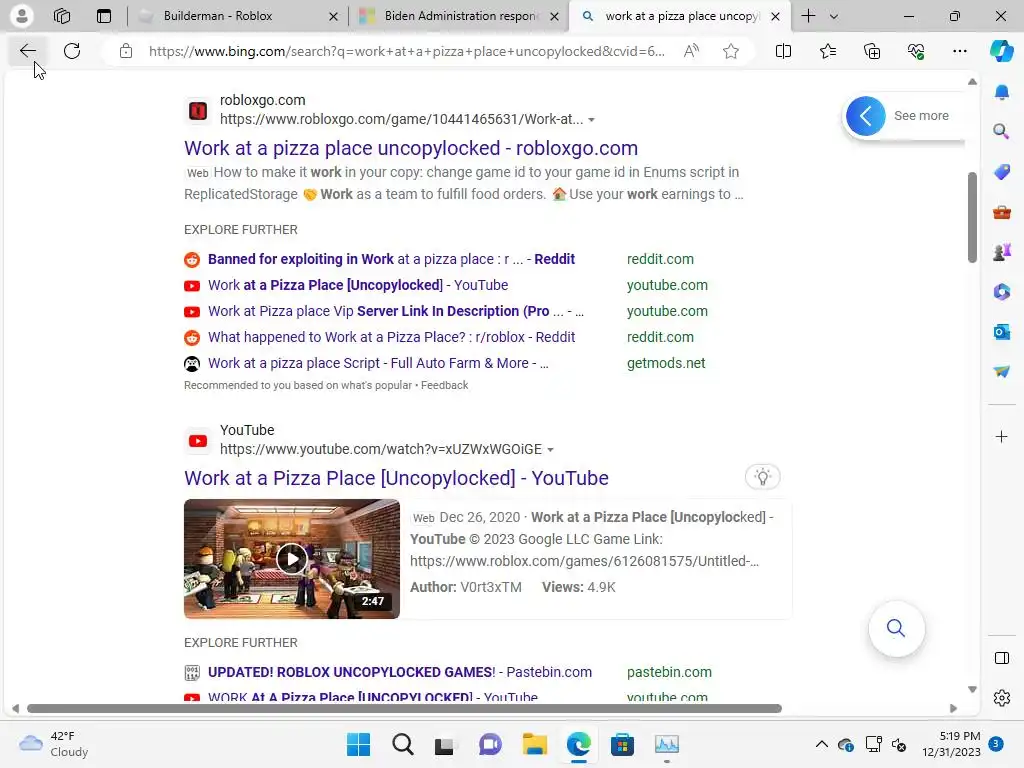Show hidden system tray icons chevron
1024x768 pixels.
click(x=822, y=744)
